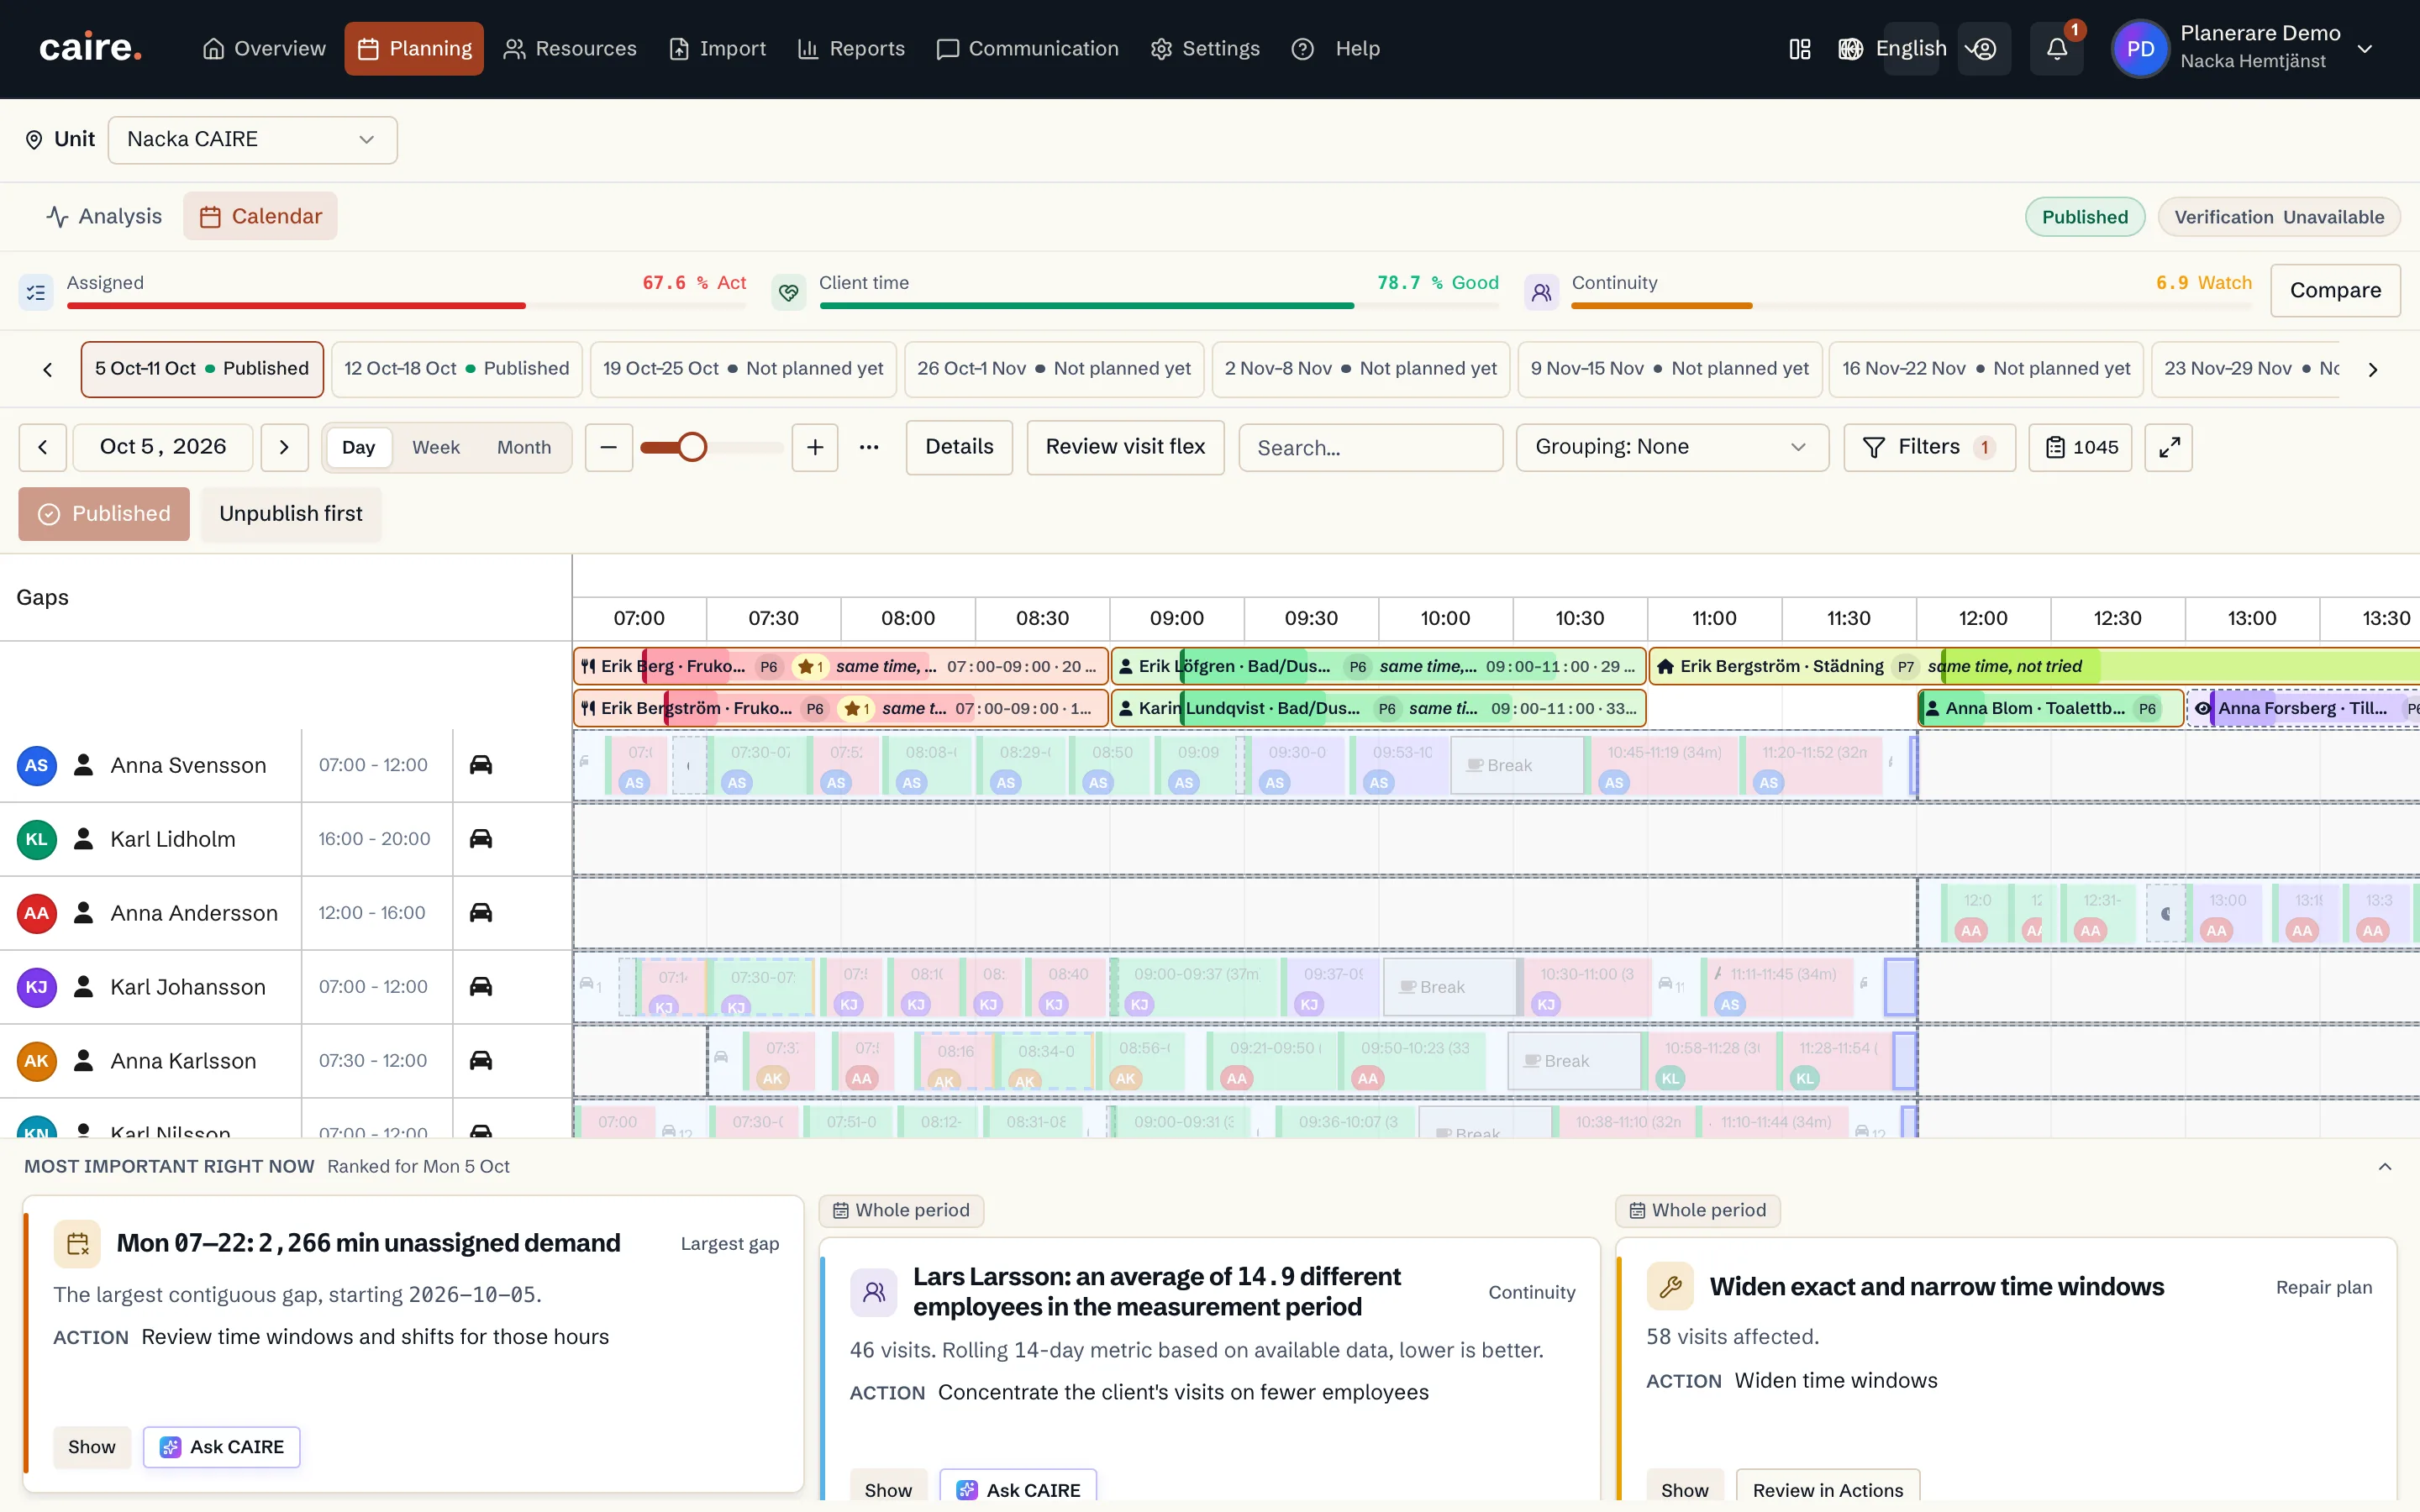
Task: Open the Oct 5, 2026 date picker
Action: [163, 447]
